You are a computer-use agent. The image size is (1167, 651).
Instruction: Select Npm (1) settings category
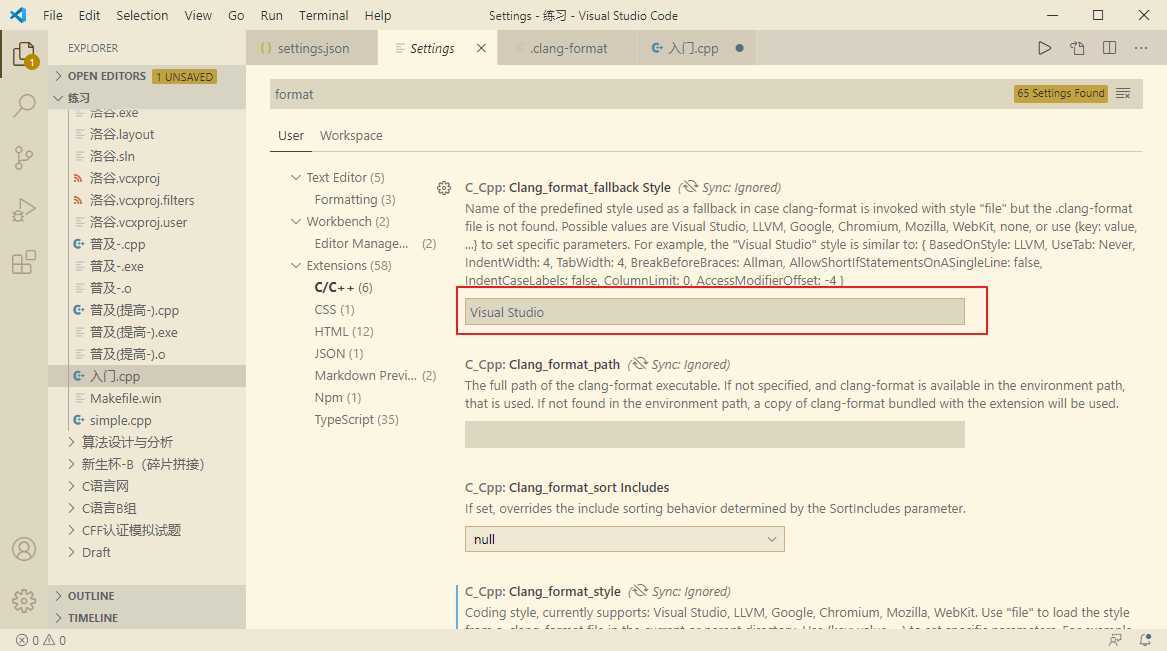[x=338, y=398]
